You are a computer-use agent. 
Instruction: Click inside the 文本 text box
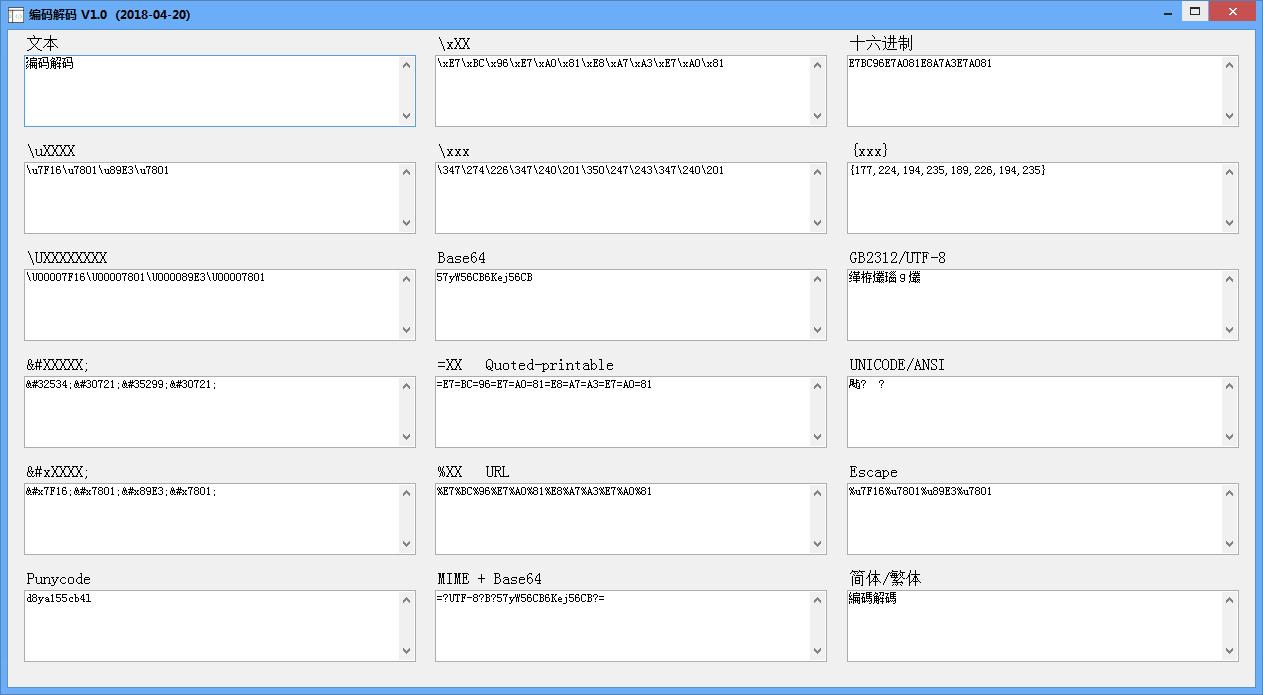210,91
